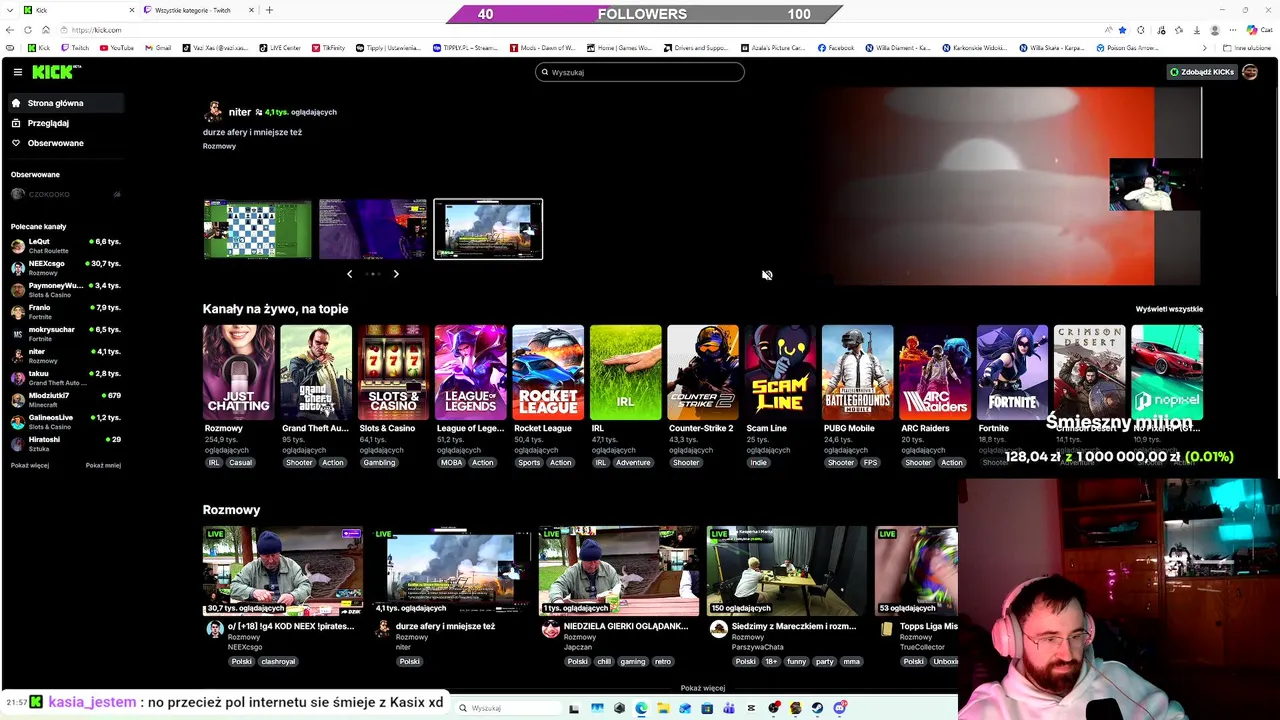Click the Kick Wyszukaj search field
The width and height of the screenshot is (1280, 720).
pos(640,72)
